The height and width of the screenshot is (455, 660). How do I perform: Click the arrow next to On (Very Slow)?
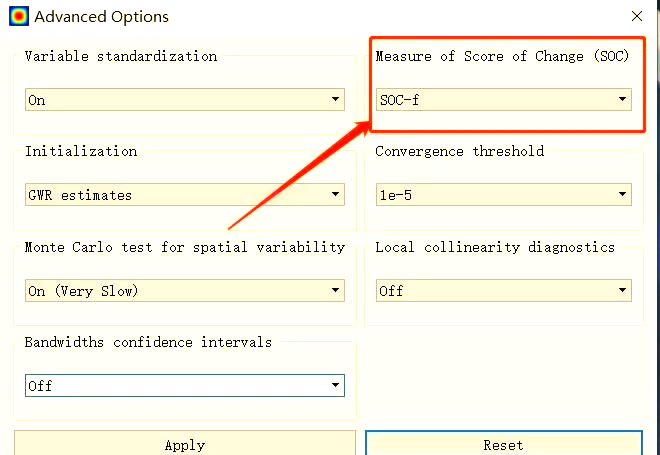tap(335, 291)
